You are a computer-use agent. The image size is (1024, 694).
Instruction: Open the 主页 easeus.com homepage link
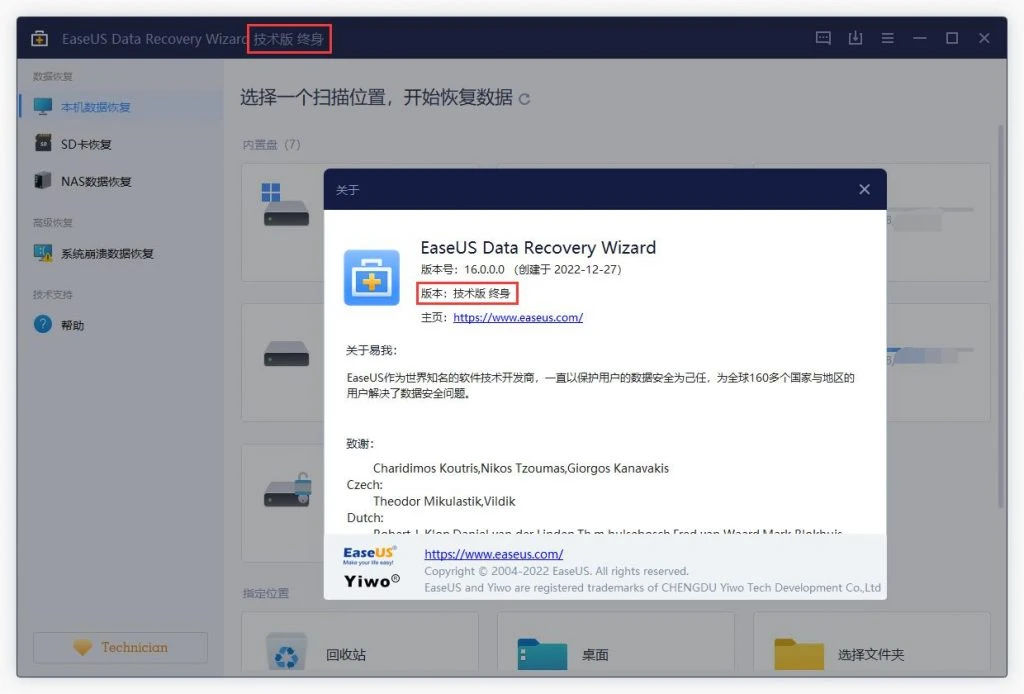click(517, 317)
